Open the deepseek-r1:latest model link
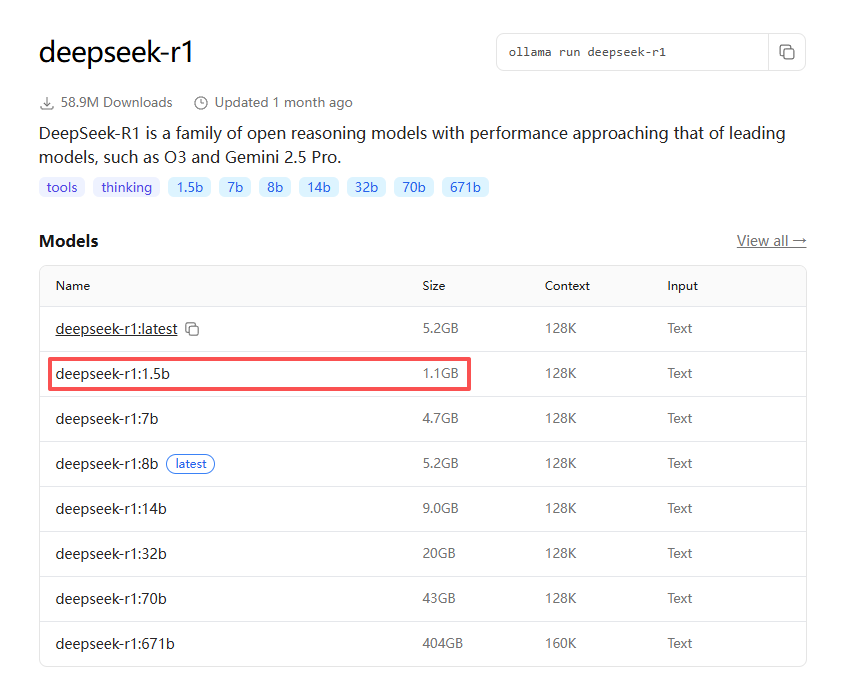The image size is (848, 697). click(116, 329)
